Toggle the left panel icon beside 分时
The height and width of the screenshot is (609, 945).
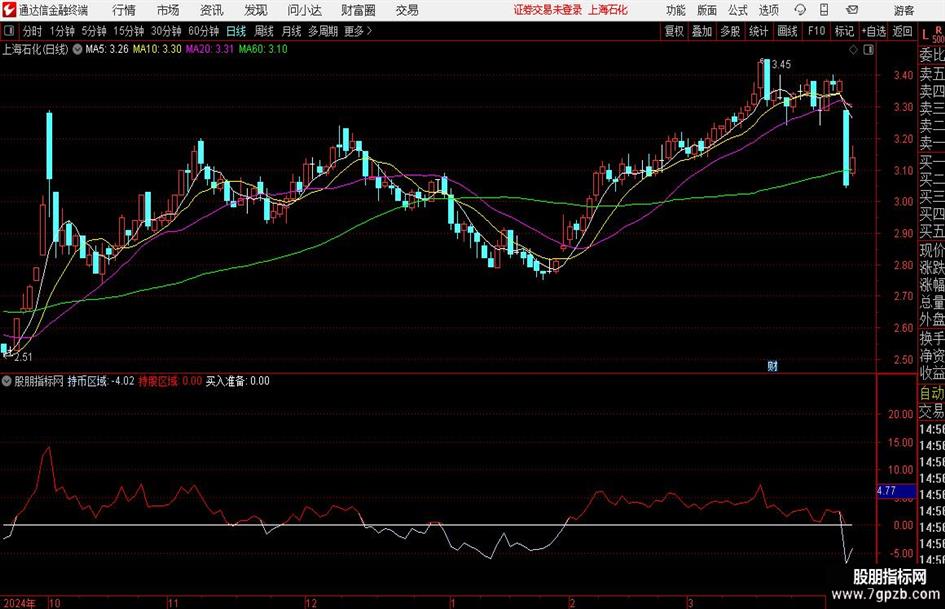pyautogui.click(x=9, y=31)
